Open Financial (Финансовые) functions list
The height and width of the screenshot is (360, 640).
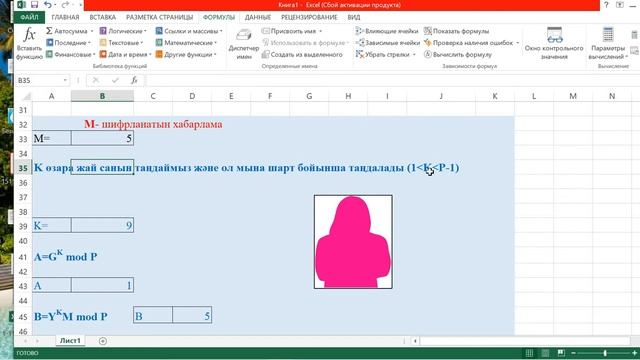tap(70, 54)
